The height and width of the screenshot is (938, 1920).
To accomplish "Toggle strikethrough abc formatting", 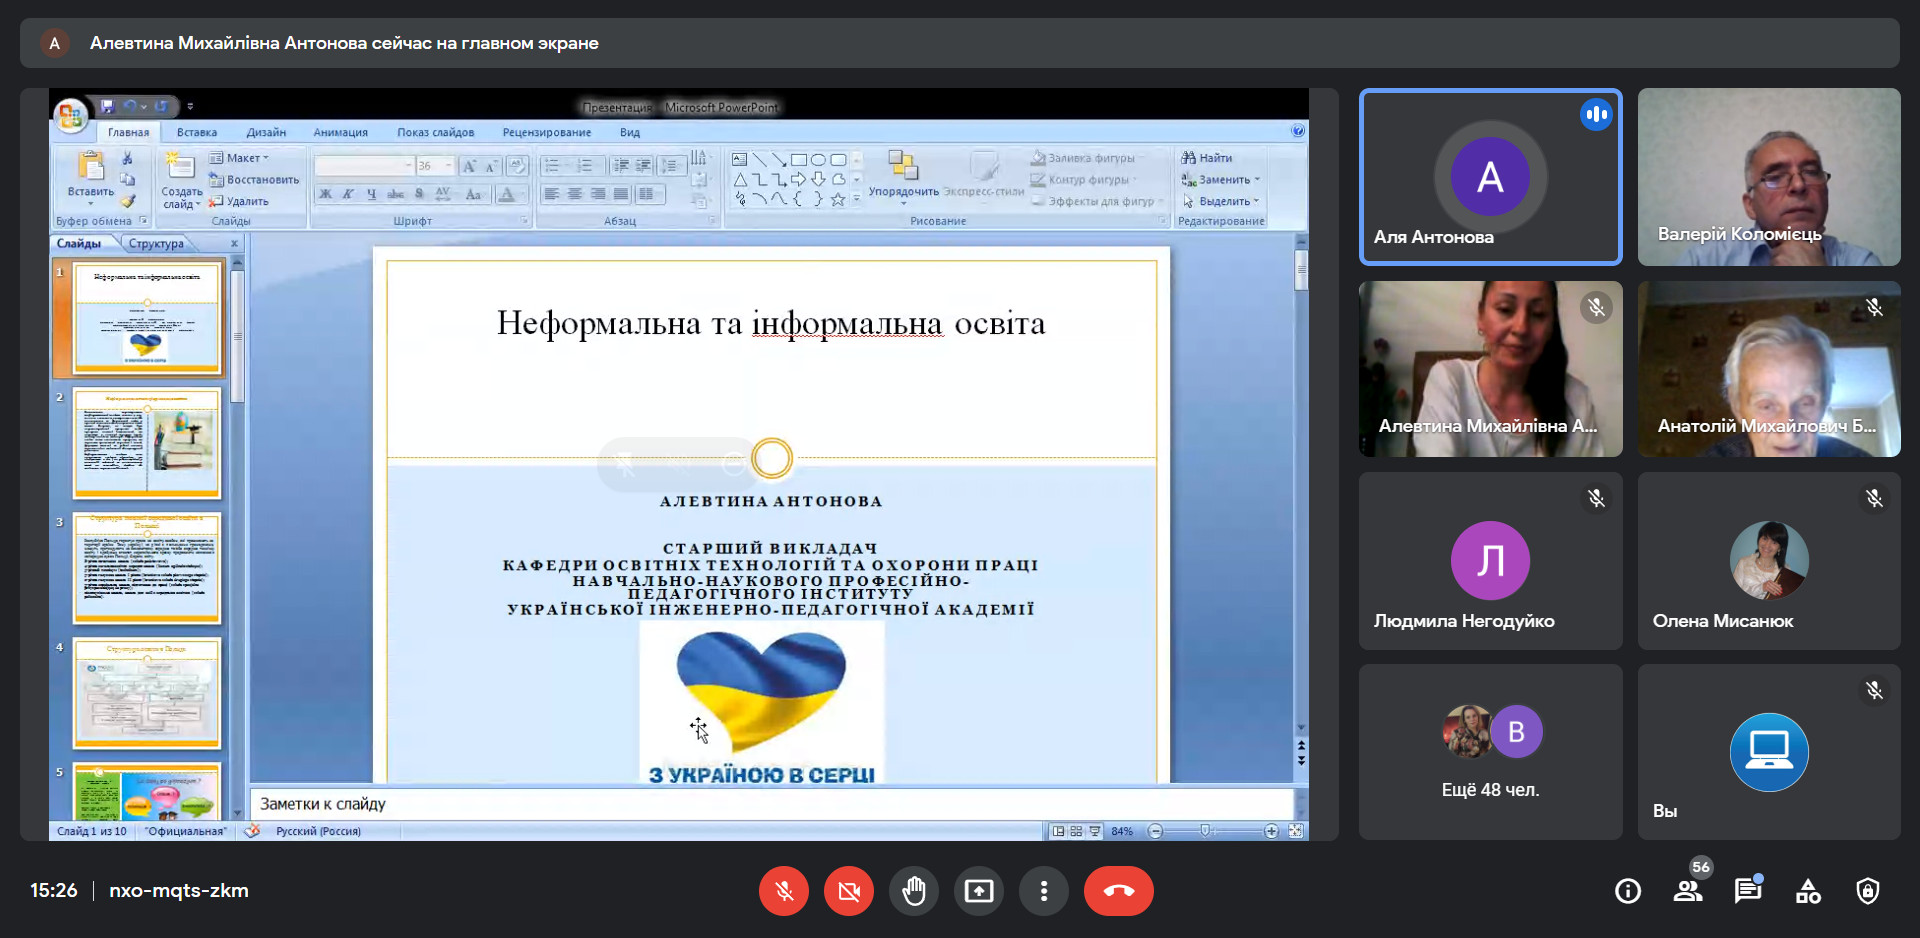I will [395, 194].
